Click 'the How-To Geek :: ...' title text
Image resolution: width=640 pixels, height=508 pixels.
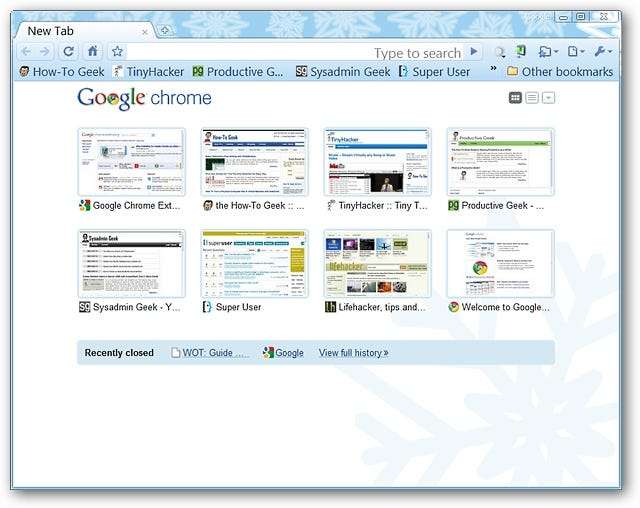point(260,206)
